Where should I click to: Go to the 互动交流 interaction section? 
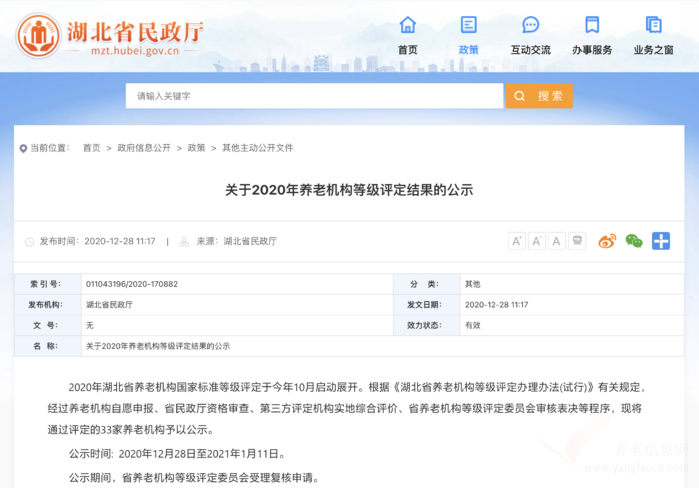pyautogui.click(x=530, y=36)
